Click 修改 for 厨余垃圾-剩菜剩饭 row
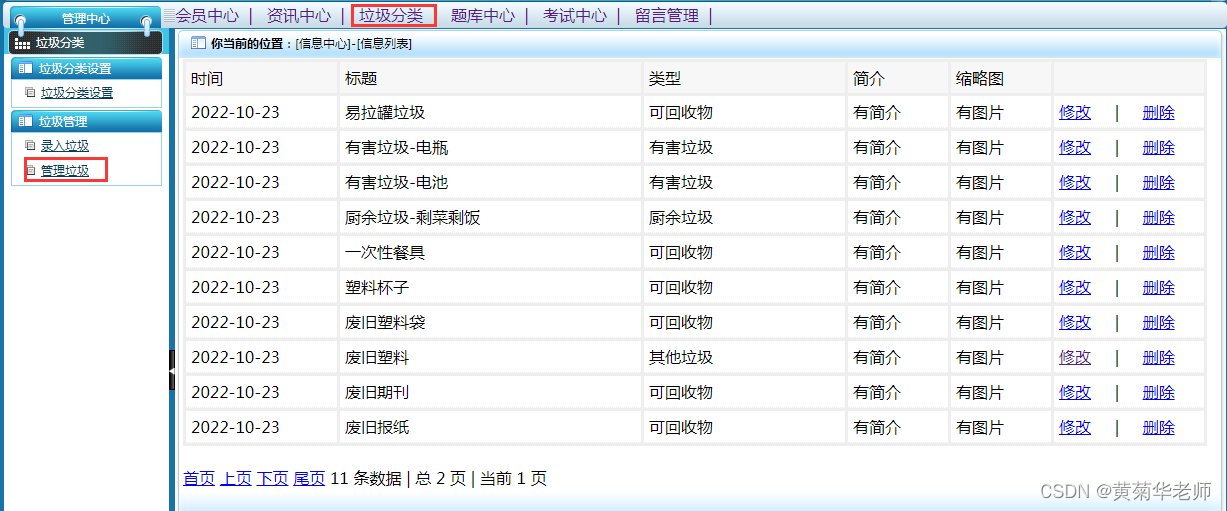 [1075, 218]
